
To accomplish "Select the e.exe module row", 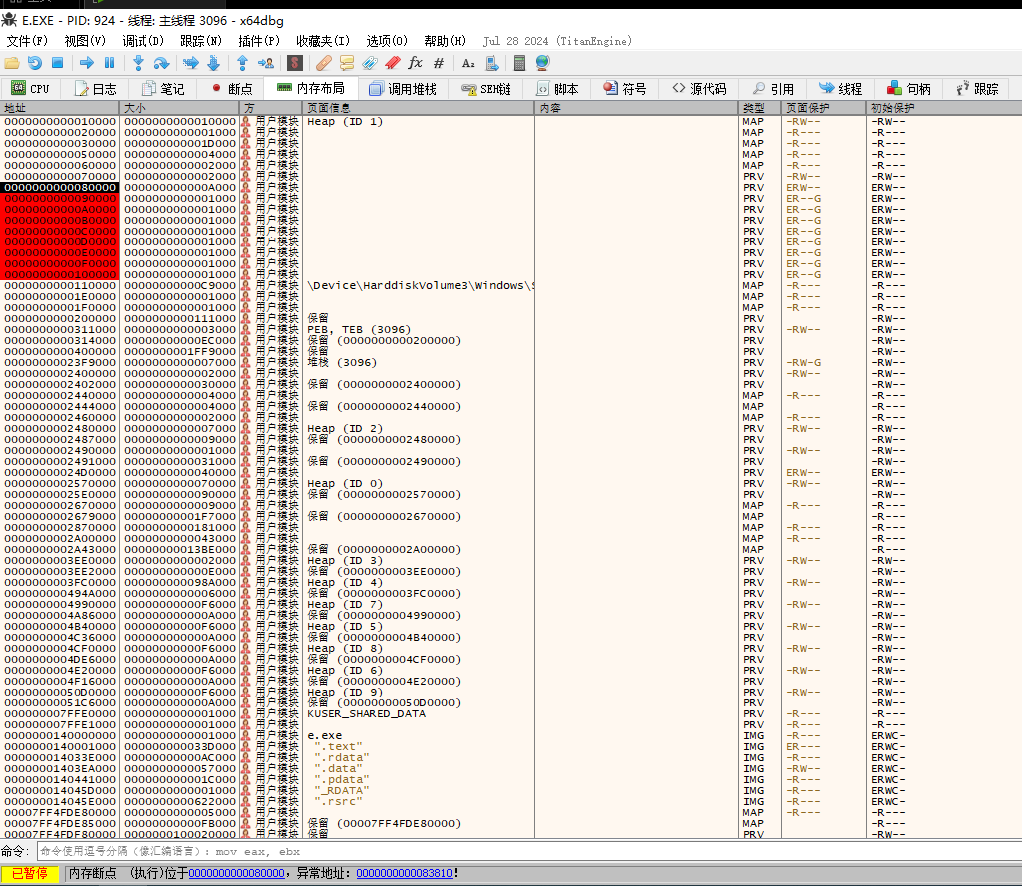I will point(511,735).
